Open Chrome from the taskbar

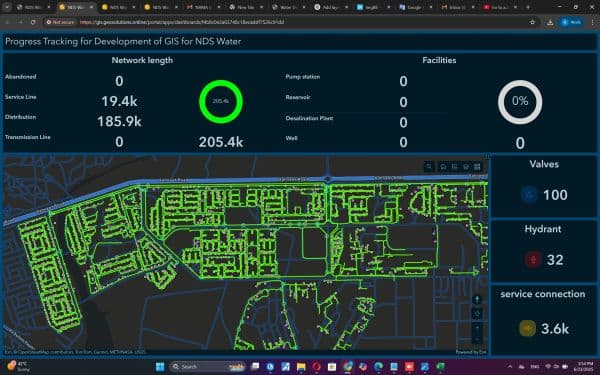[x=348, y=367]
